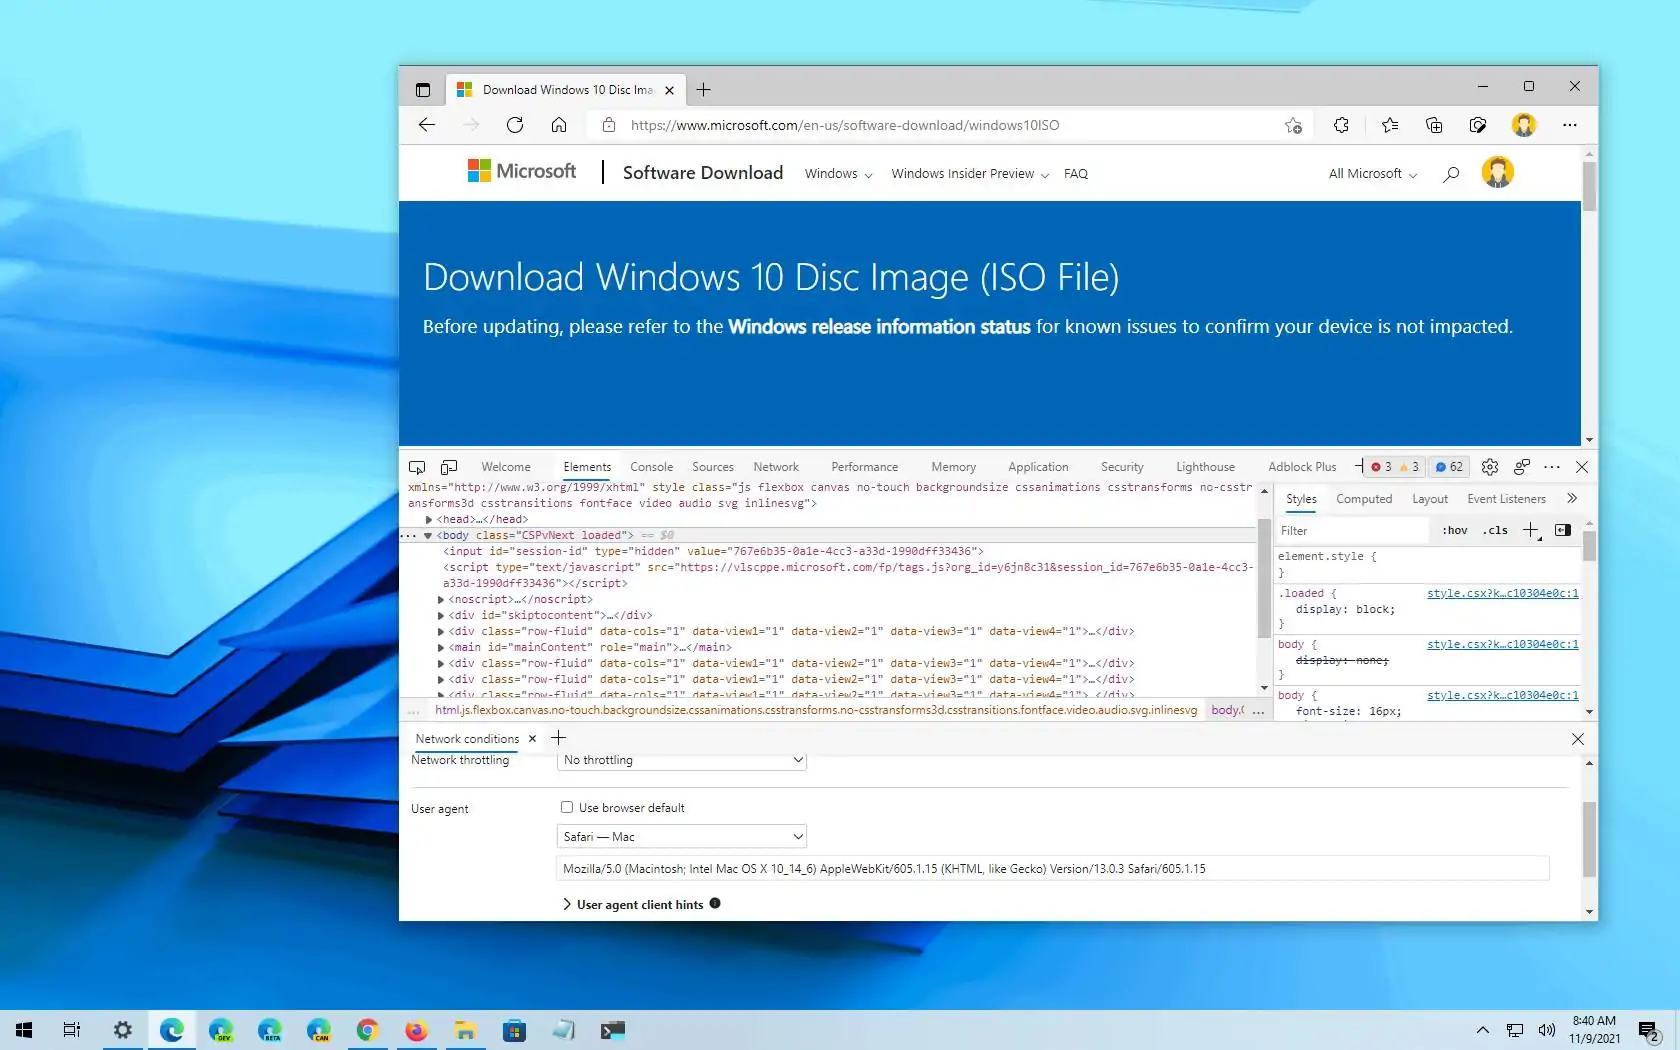Show user agent client hints info icon

click(715, 903)
